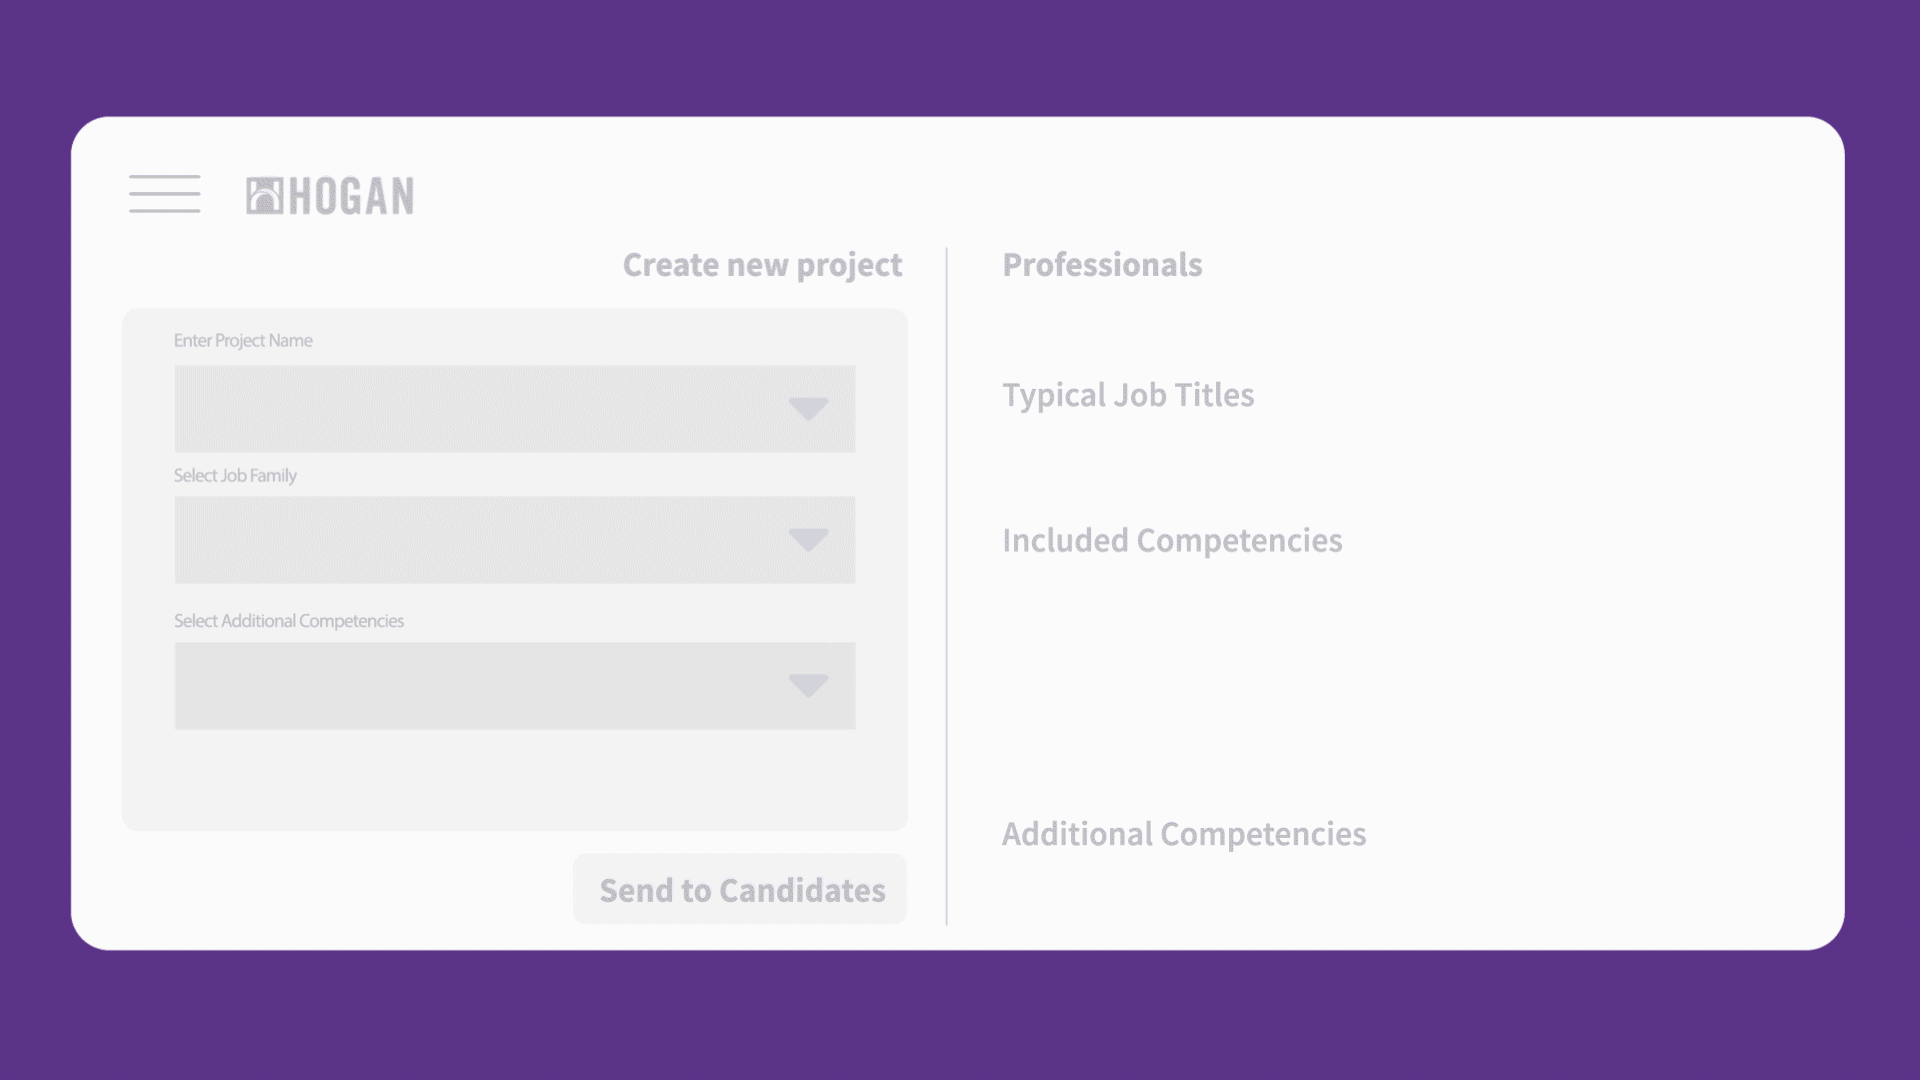Click the HOGAN wordmark text
The image size is (1920, 1080).
pos(351,196)
